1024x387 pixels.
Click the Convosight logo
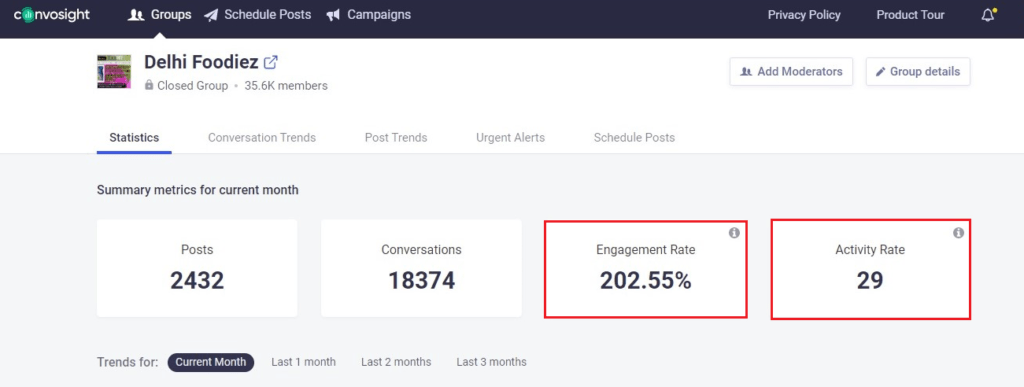tap(52, 15)
